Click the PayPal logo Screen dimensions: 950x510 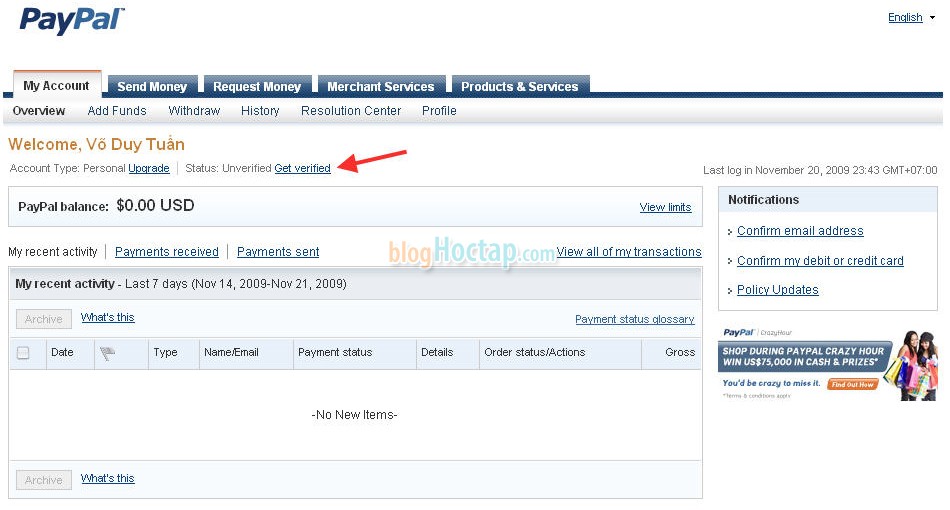(72, 21)
